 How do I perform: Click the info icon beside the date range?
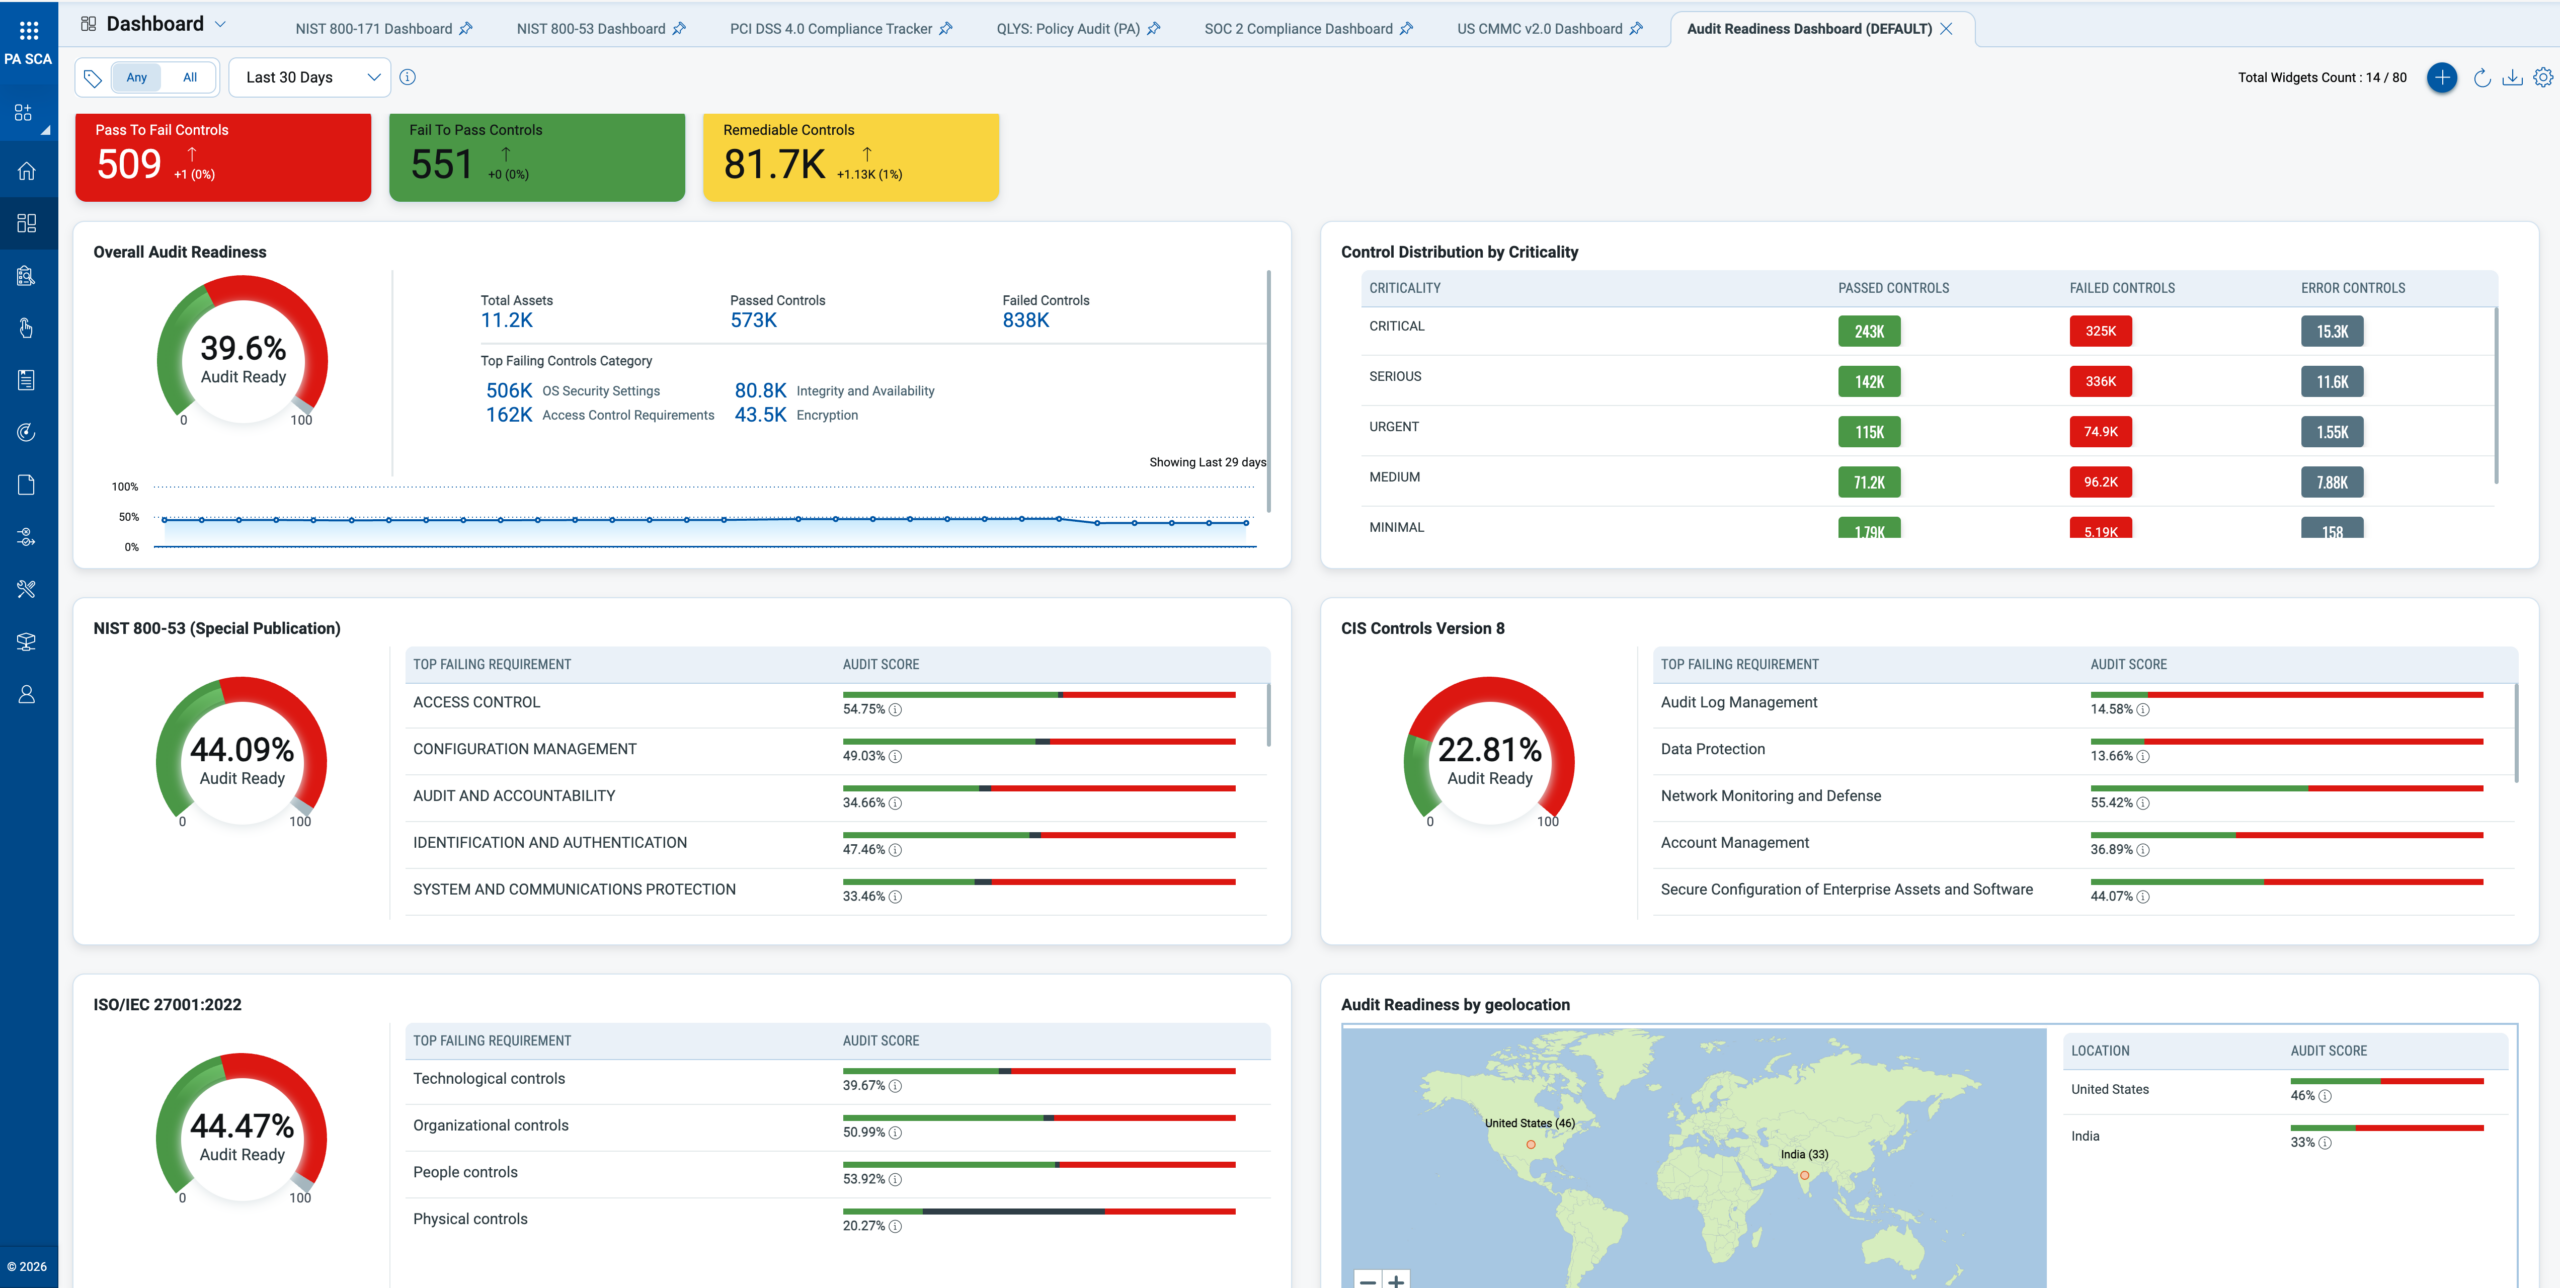coord(408,77)
